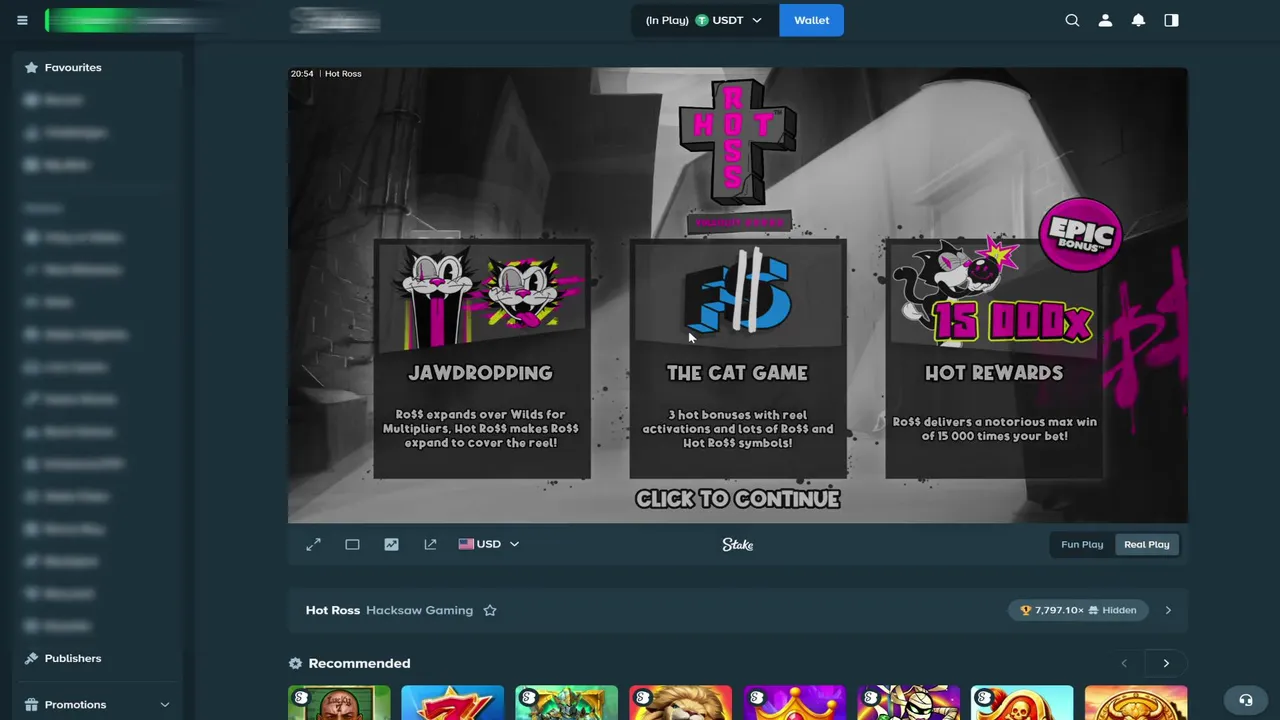Open the 7,797.10× Hidden win badge
Viewport: 1280px width, 720px height.
(1078, 610)
